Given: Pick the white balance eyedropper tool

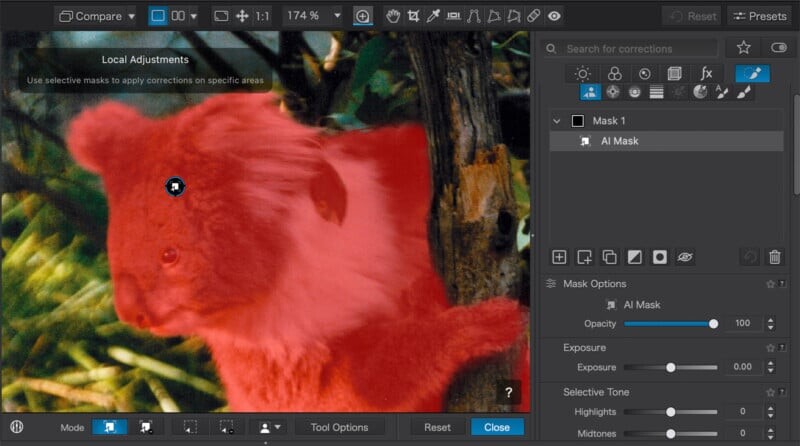Looking at the screenshot, I should point(433,16).
